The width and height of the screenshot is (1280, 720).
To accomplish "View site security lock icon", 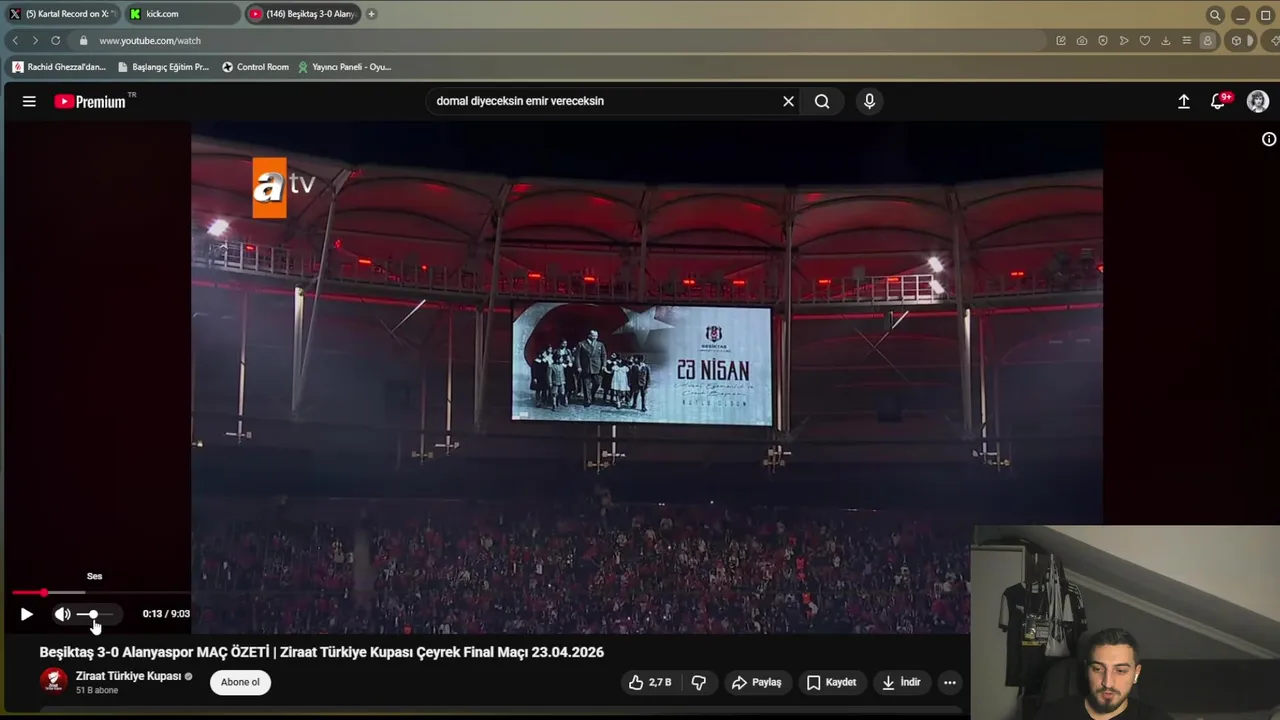I will tap(84, 41).
